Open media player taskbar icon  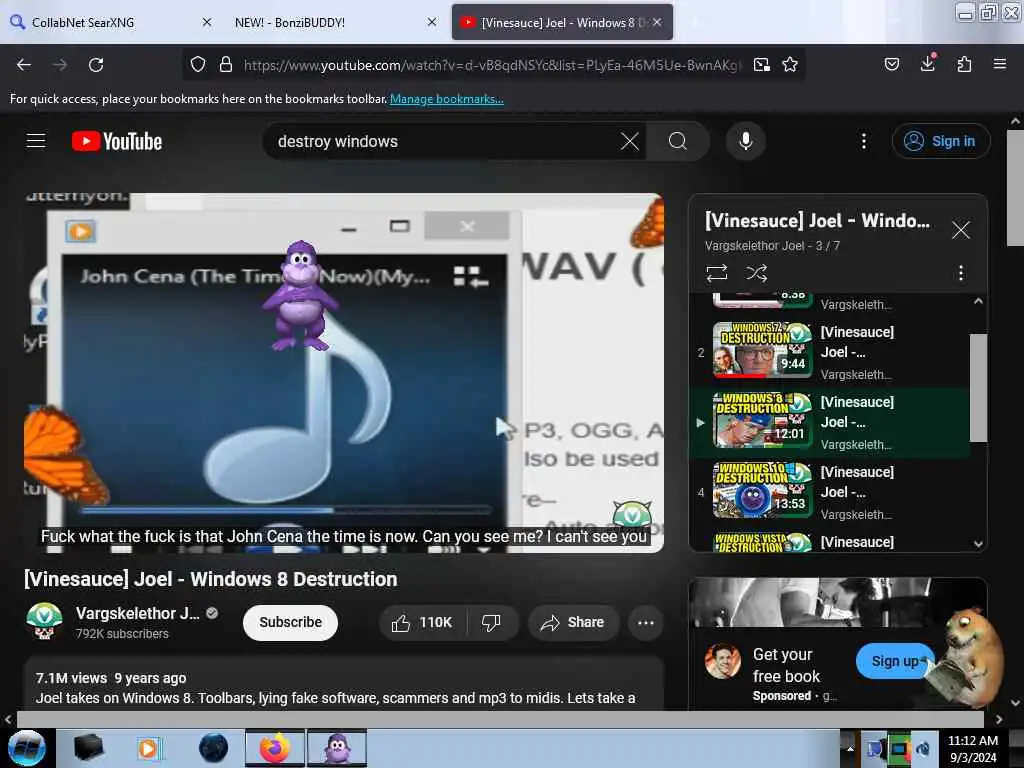pyautogui.click(x=148, y=748)
